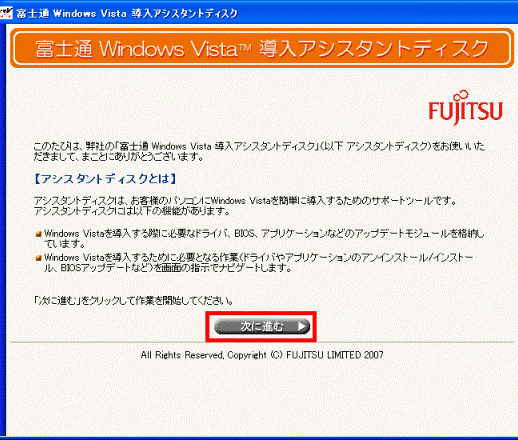Click the first orange bullet about update modules
518x440 pixels.
pyautogui.click(x=38, y=234)
